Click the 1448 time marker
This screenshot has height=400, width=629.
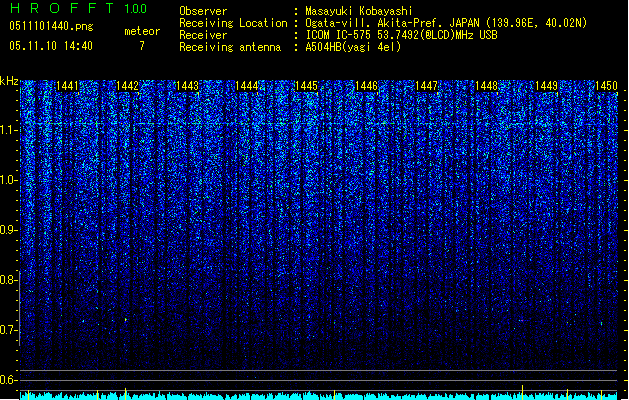(486, 86)
